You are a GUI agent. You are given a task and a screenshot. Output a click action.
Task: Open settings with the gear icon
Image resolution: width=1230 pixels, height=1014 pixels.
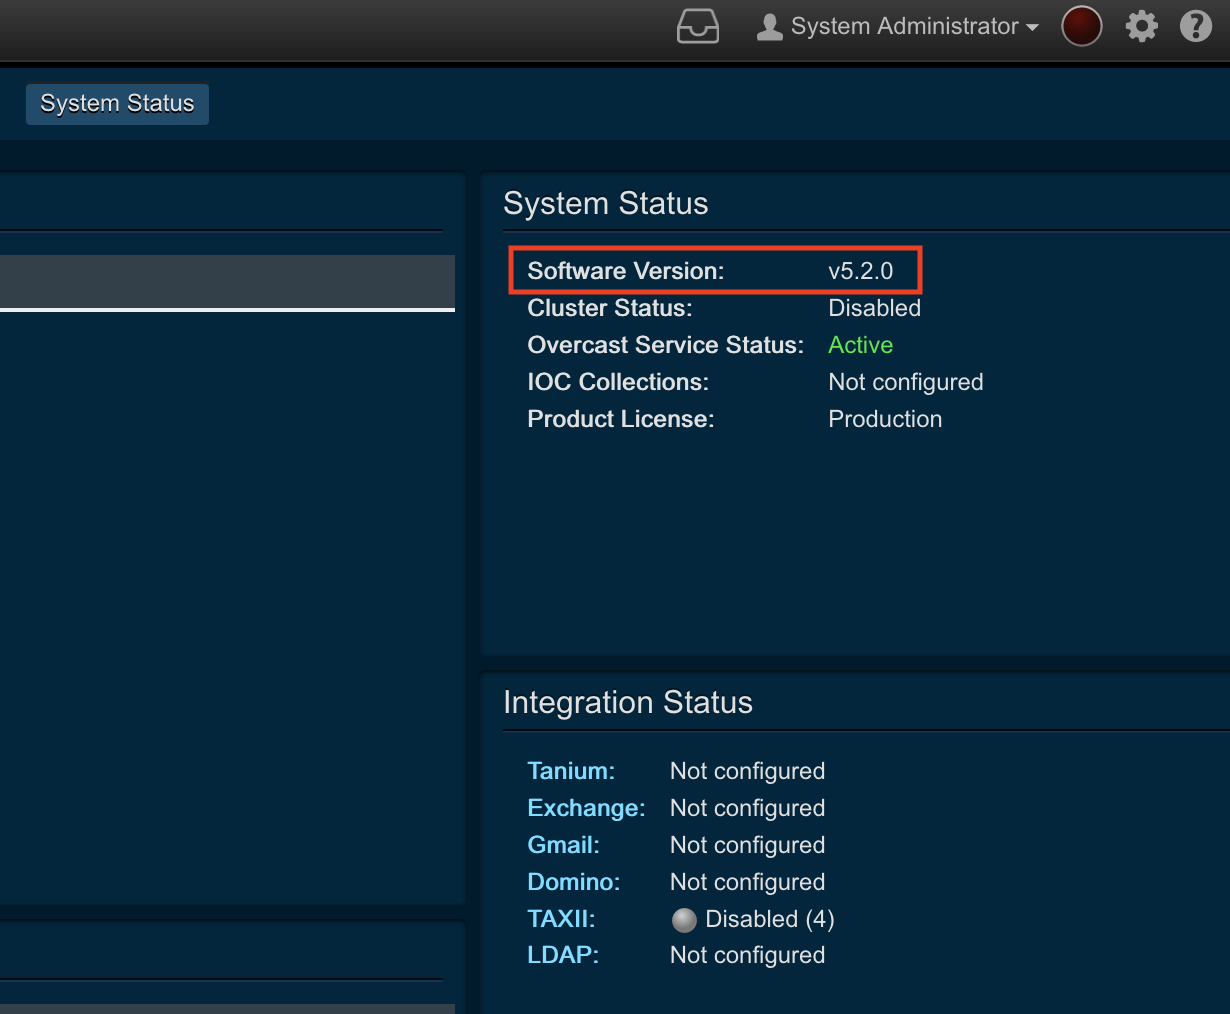point(1141,26)
